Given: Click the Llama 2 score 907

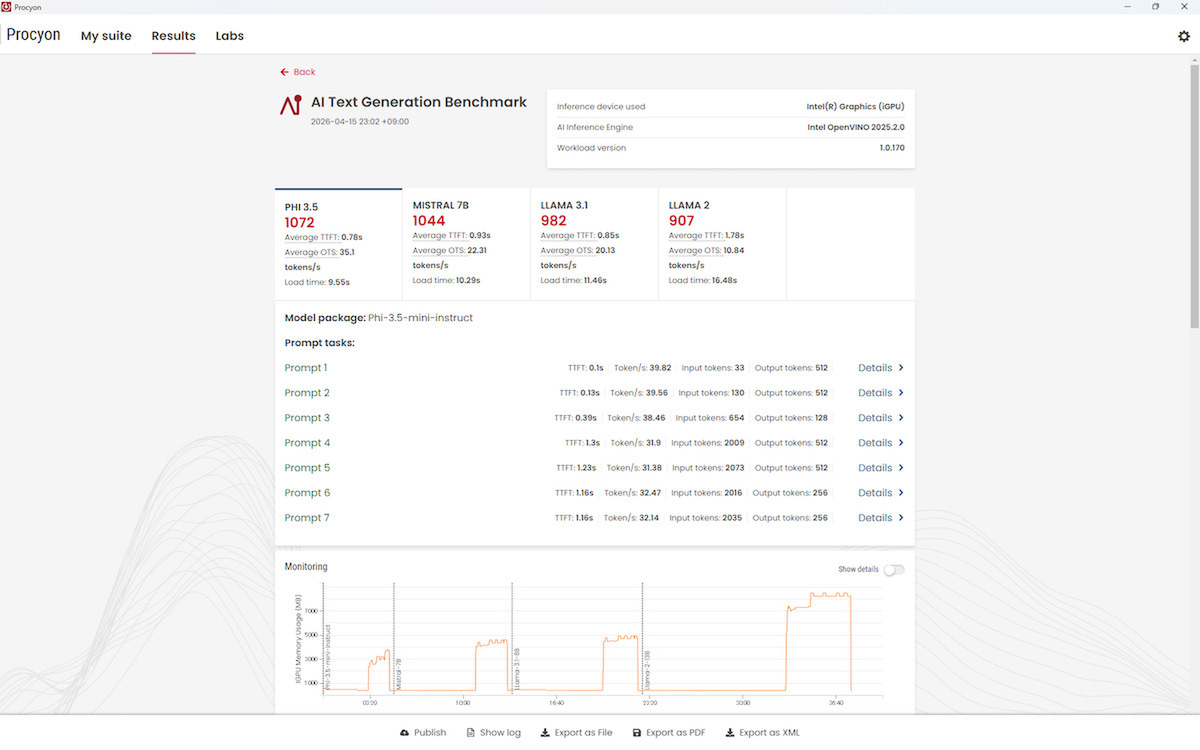Looking at the screenshot, I should (x=682, y=220).
